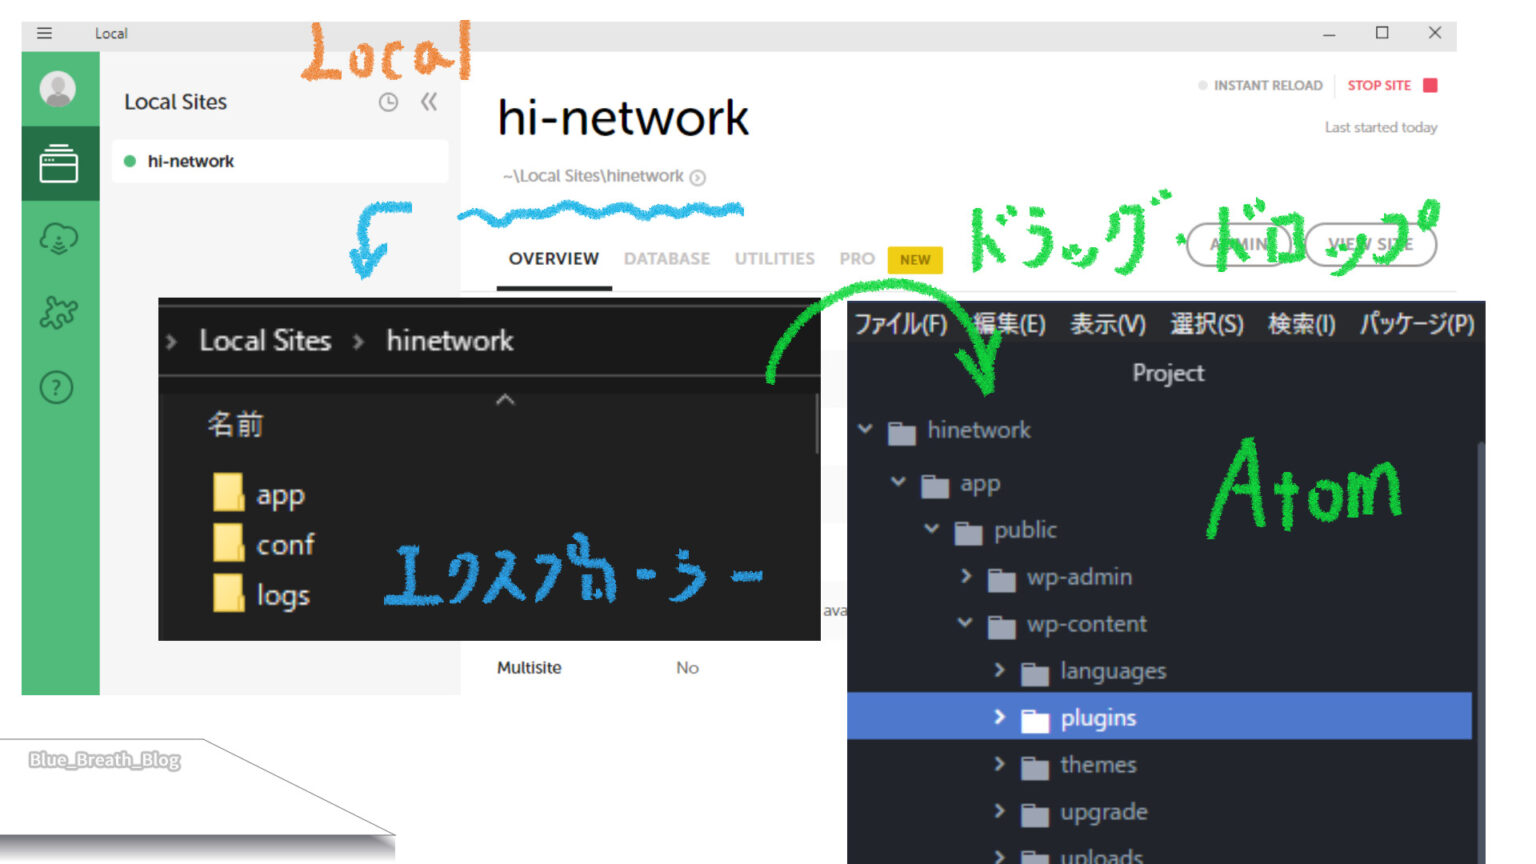The height and width of the screenshot is (864, 1536).
Task: Collapse the public folder in Atom tree
Action: pyautogui.click(x=931, y=529)
